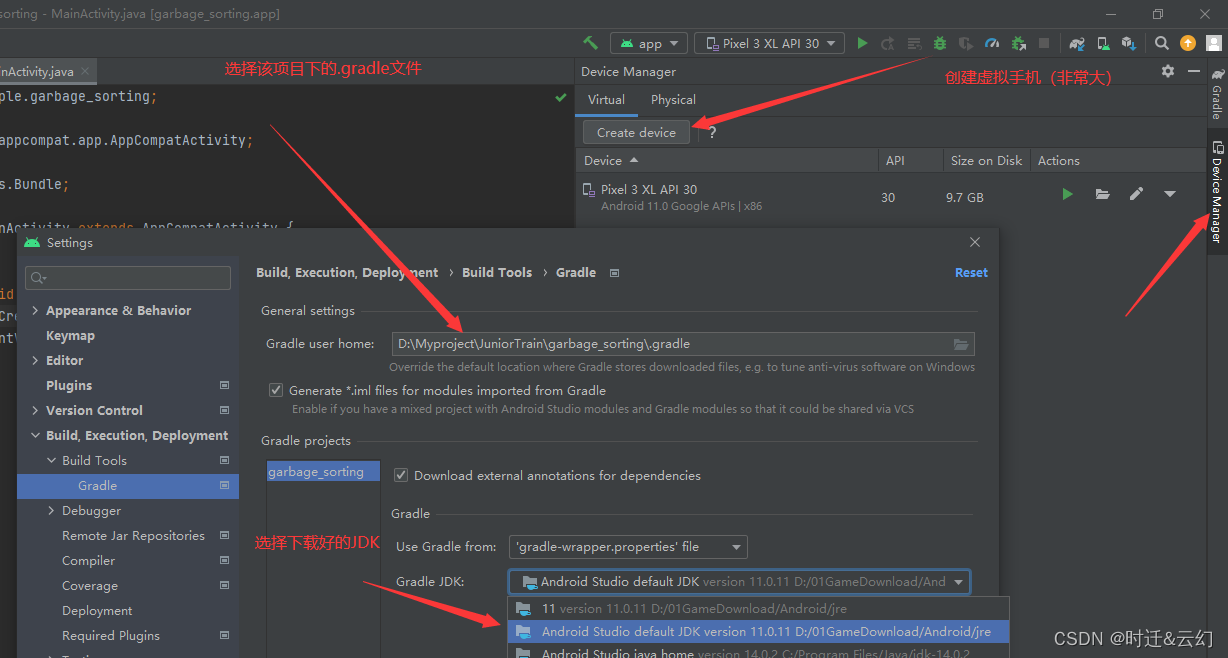Expand the Debugger settings node
This screenshot has height=658, width=1228.
point(52,510)
